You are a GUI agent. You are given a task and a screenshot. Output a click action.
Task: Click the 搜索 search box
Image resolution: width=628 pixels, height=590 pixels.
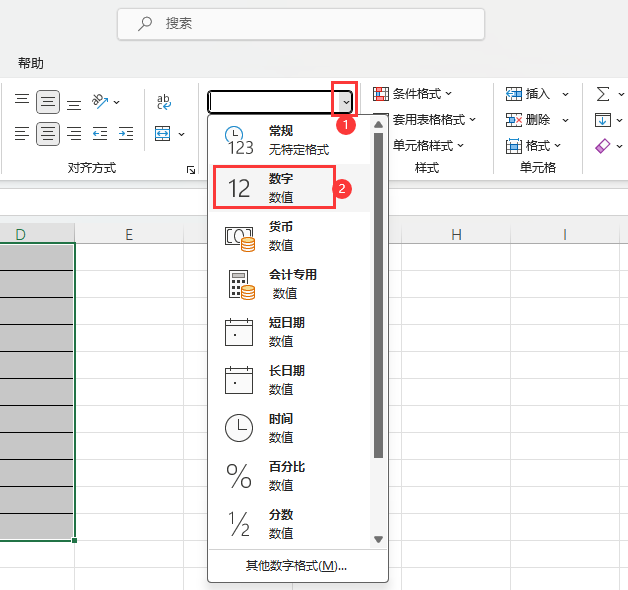tap(301, 24)
